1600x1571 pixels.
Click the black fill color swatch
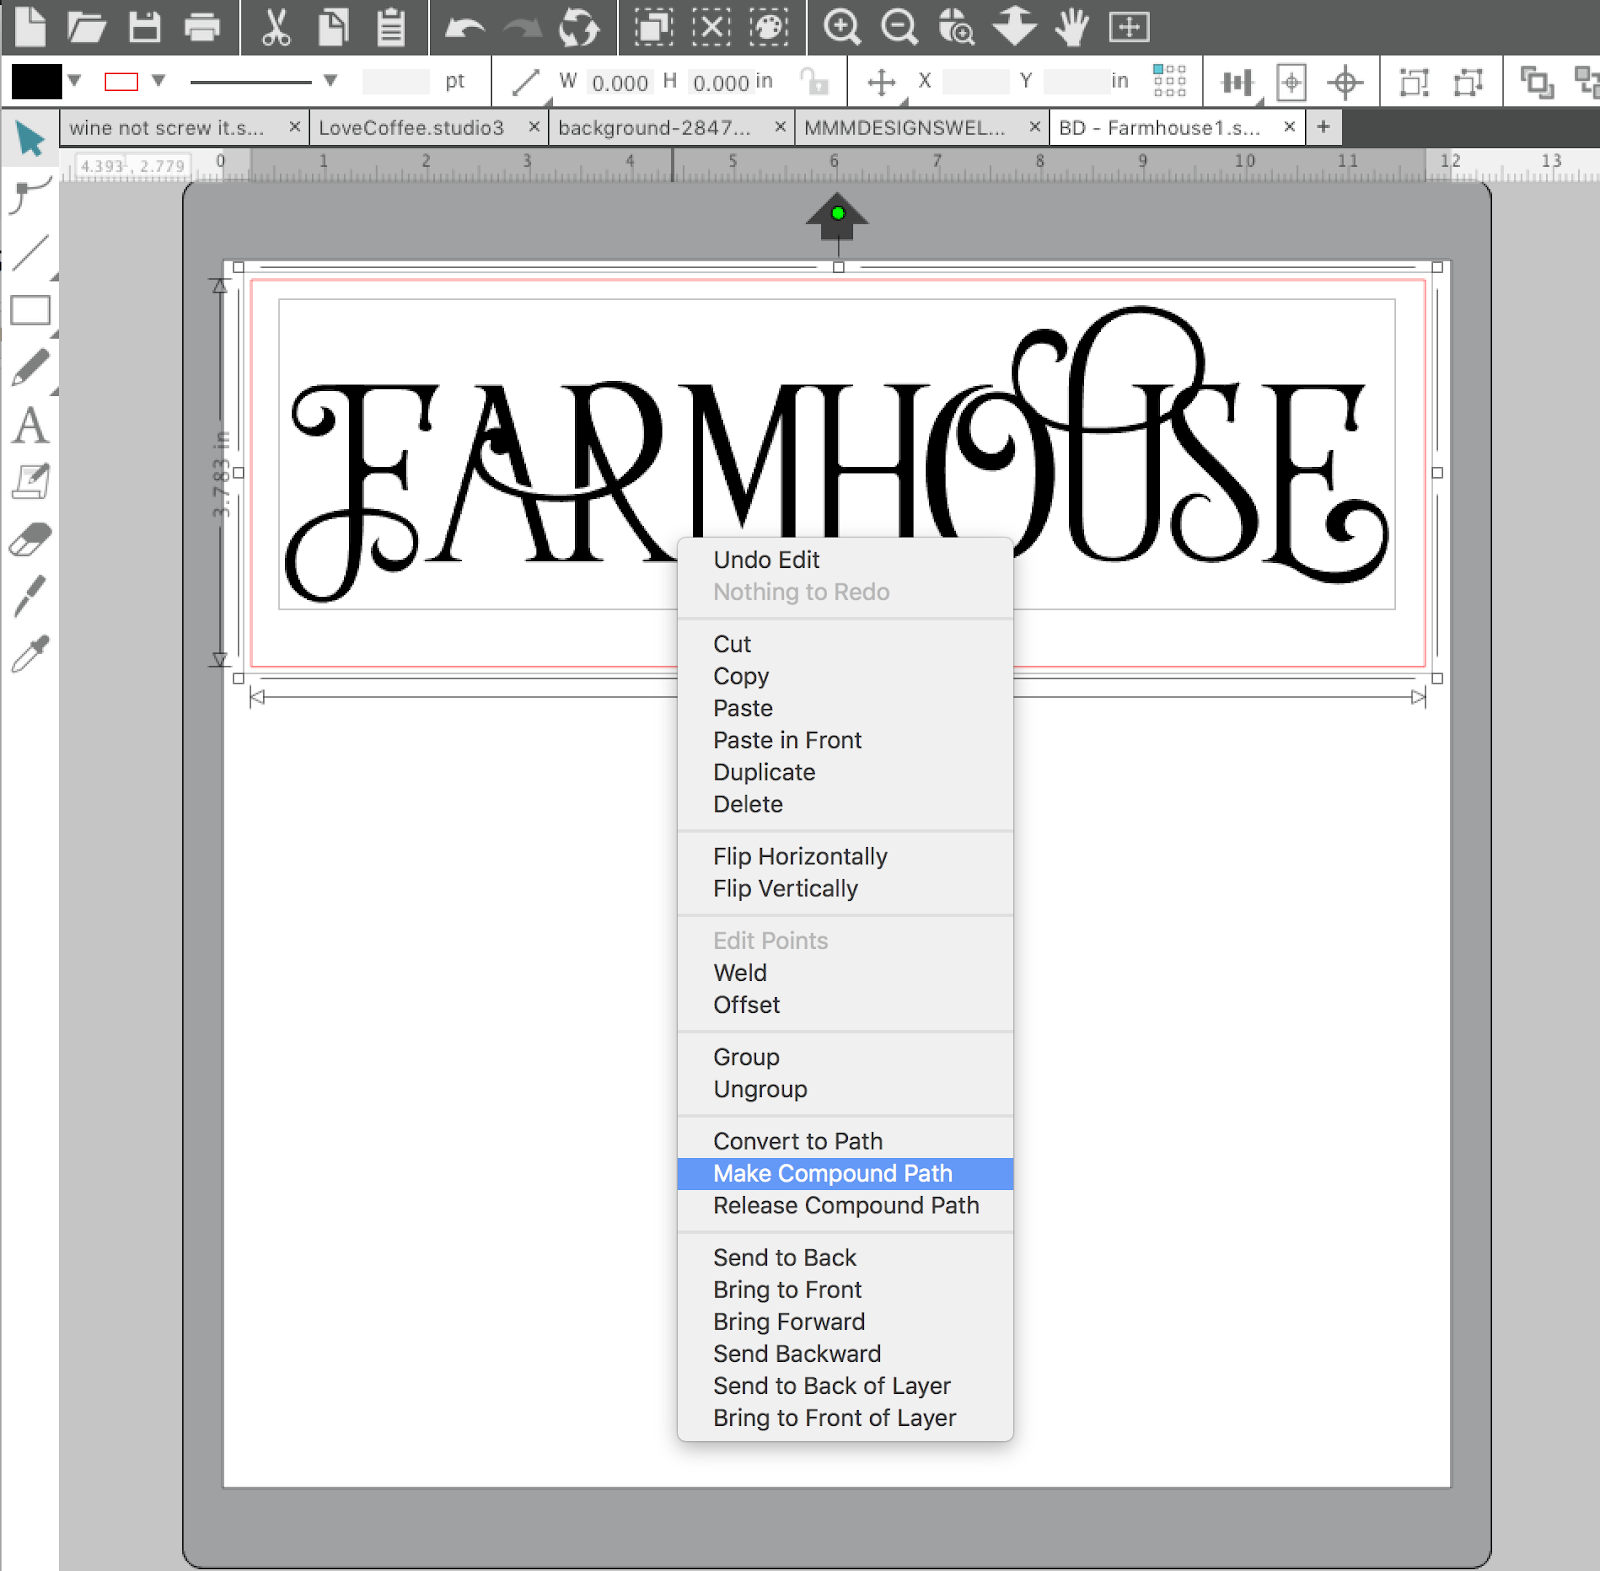point(36,82)
